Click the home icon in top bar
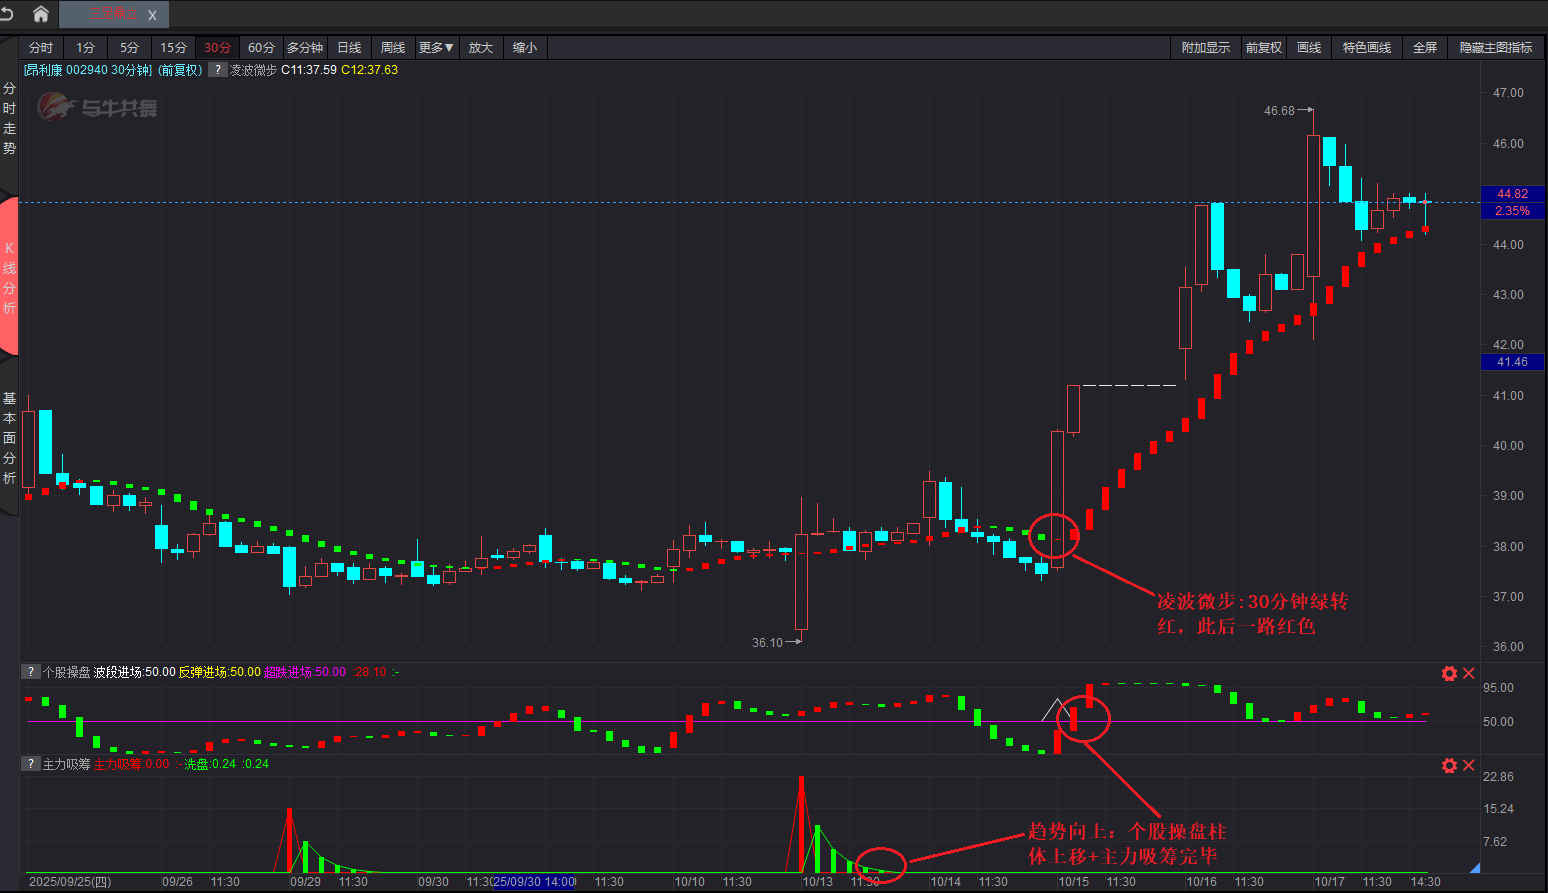Viewport: 1548px width, 893px height. (41, 14)
